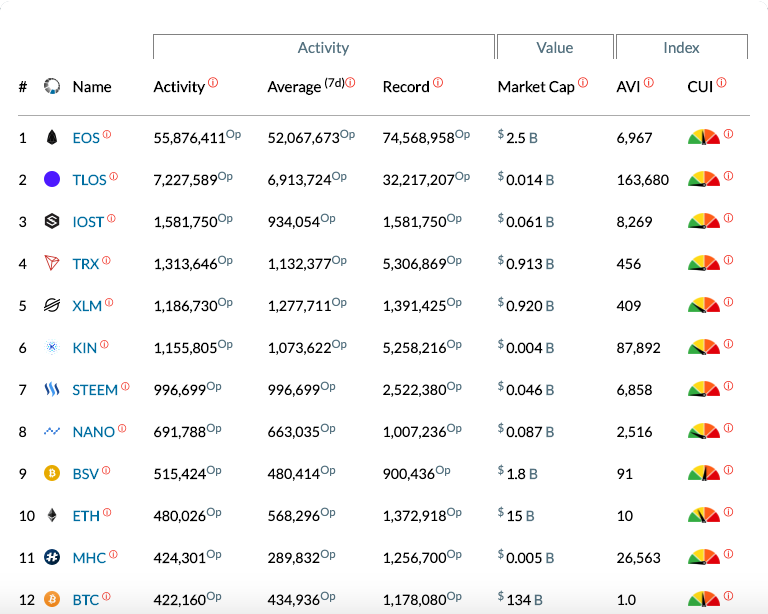Open info icon beside Market Cap header
Screen dimensions: 768x614
tap(583, 82)
